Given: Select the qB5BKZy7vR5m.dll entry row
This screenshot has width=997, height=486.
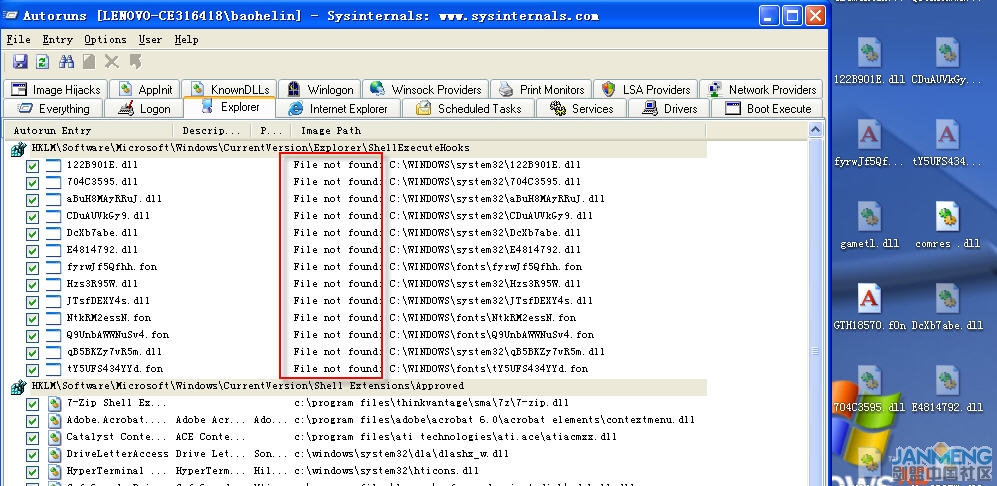Looking at the screenshot, I should [x=356, y=352].
